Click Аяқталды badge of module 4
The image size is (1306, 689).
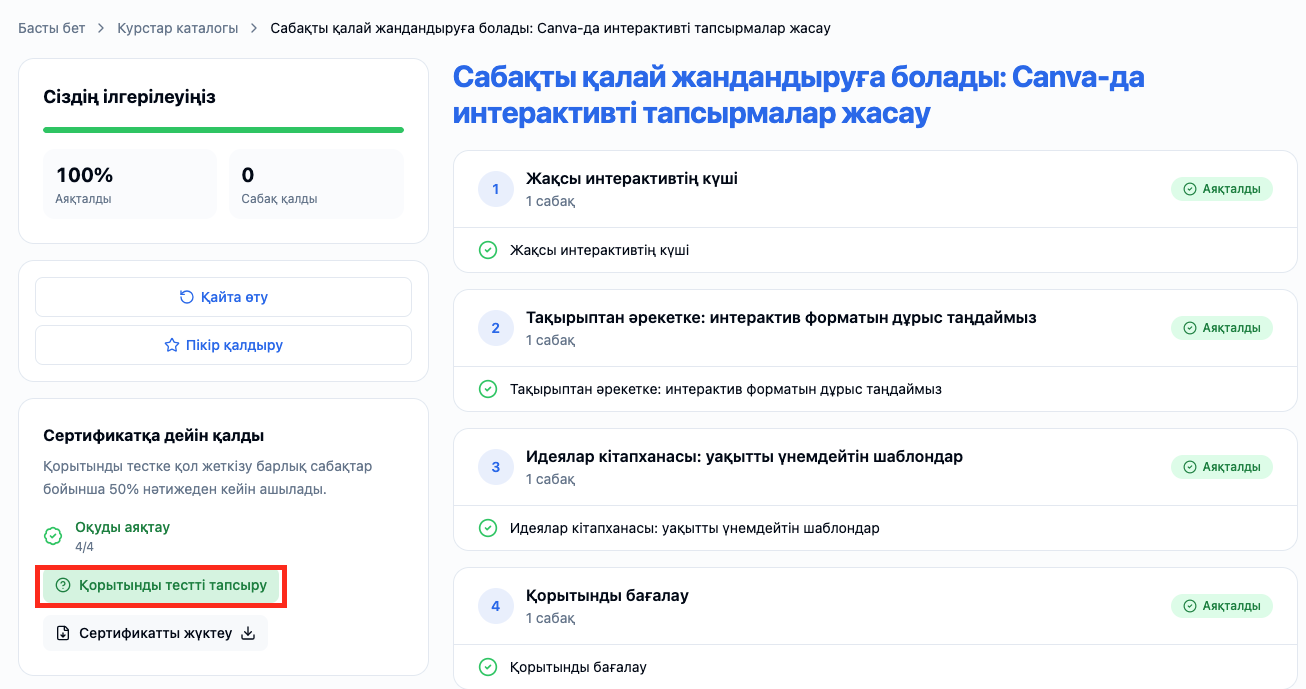pos(1222,606)
